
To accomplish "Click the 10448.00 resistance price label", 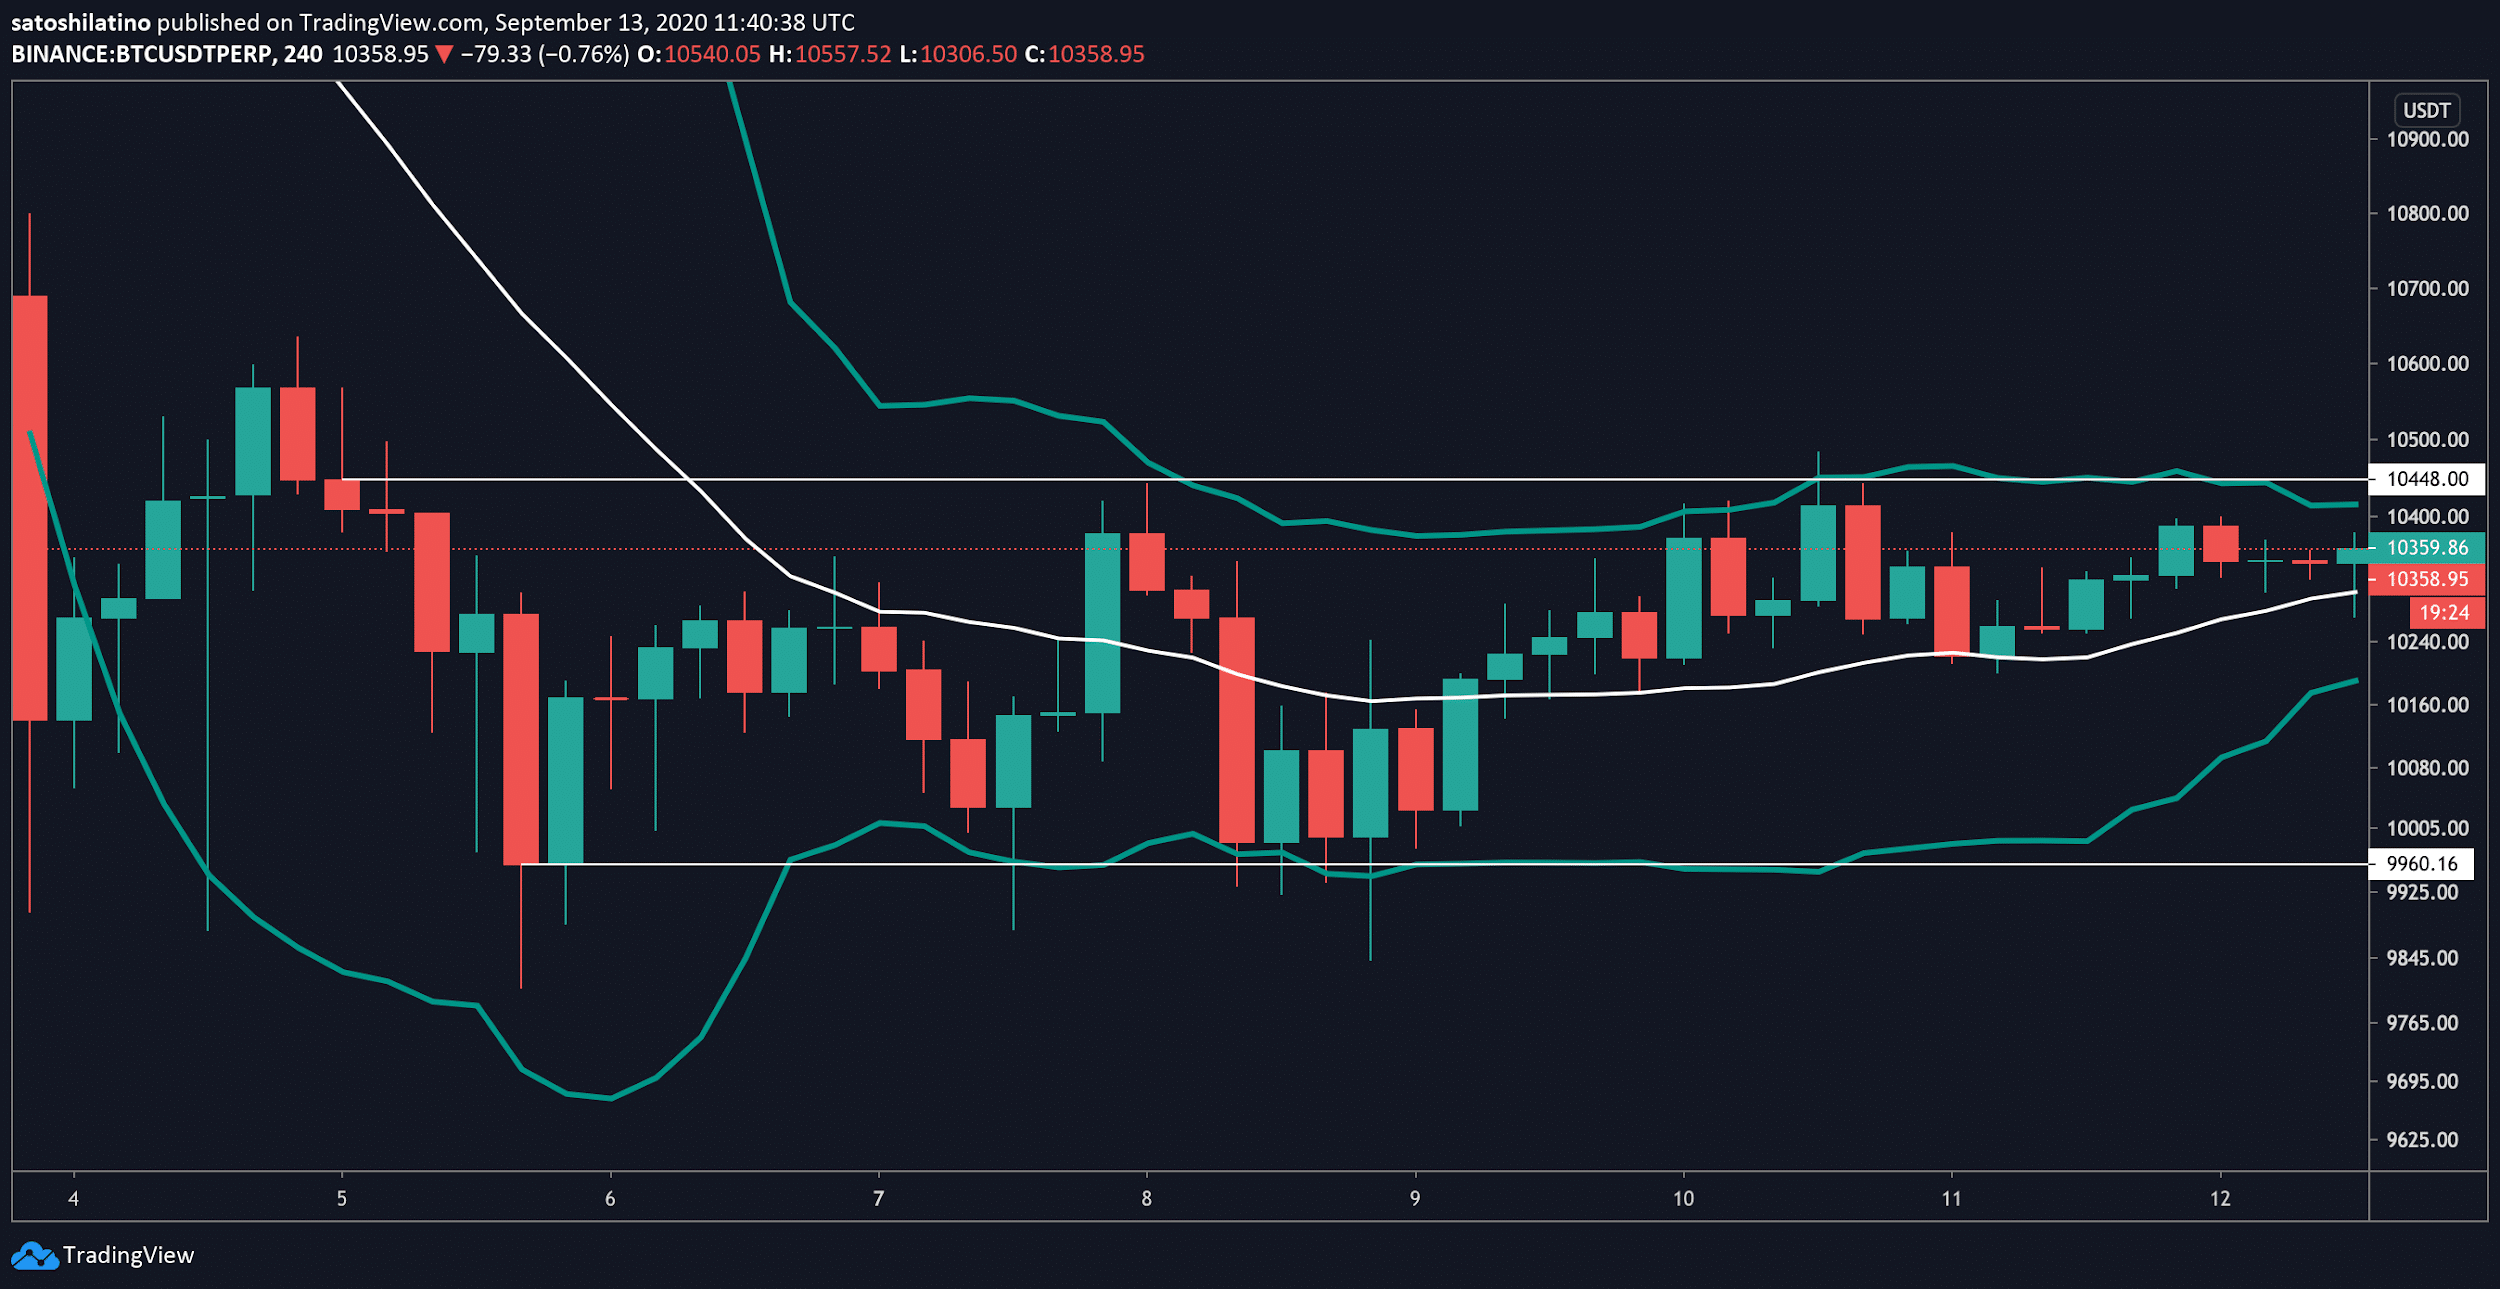I will coord(2427,479).
